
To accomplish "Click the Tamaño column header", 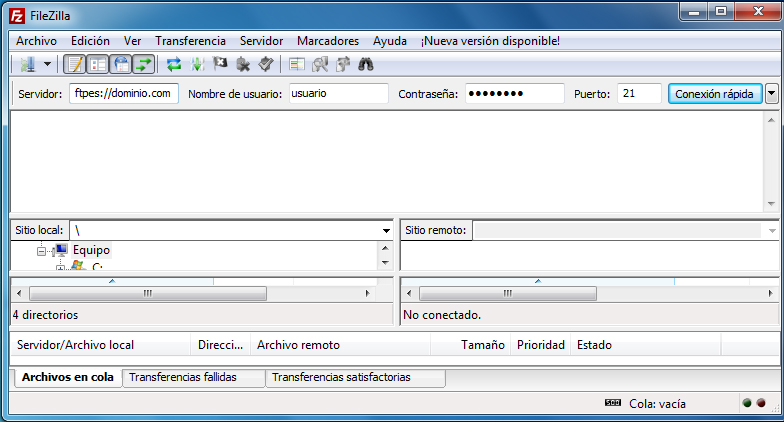I will [470, 345].
